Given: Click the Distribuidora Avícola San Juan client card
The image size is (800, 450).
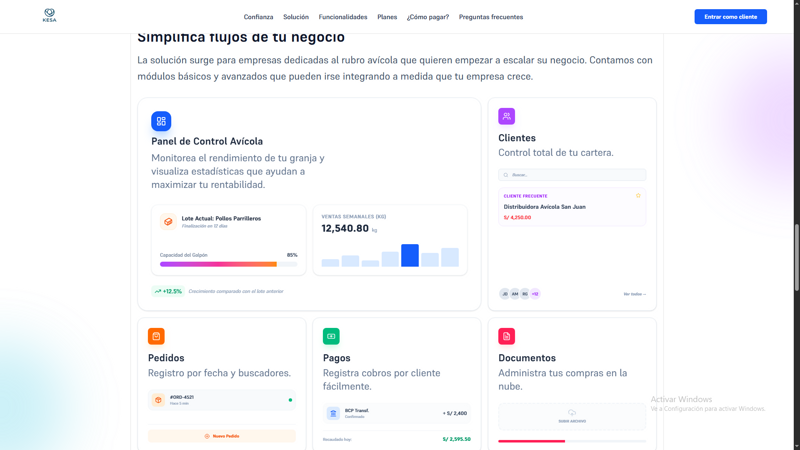Looking at the screenshot, I should 572,207.
